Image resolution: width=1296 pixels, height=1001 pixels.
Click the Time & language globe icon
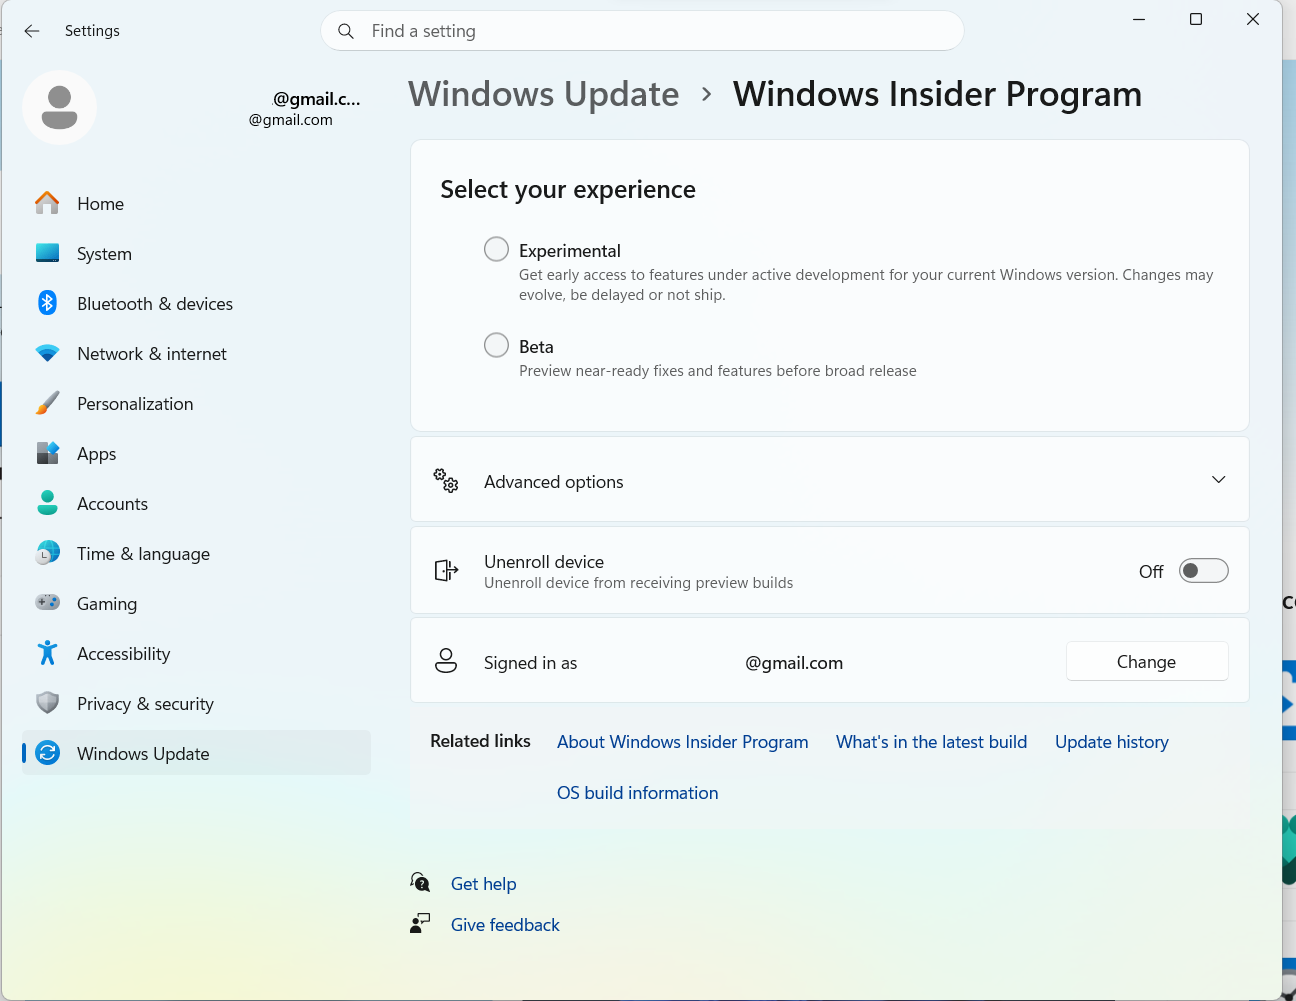pos(47,553)
